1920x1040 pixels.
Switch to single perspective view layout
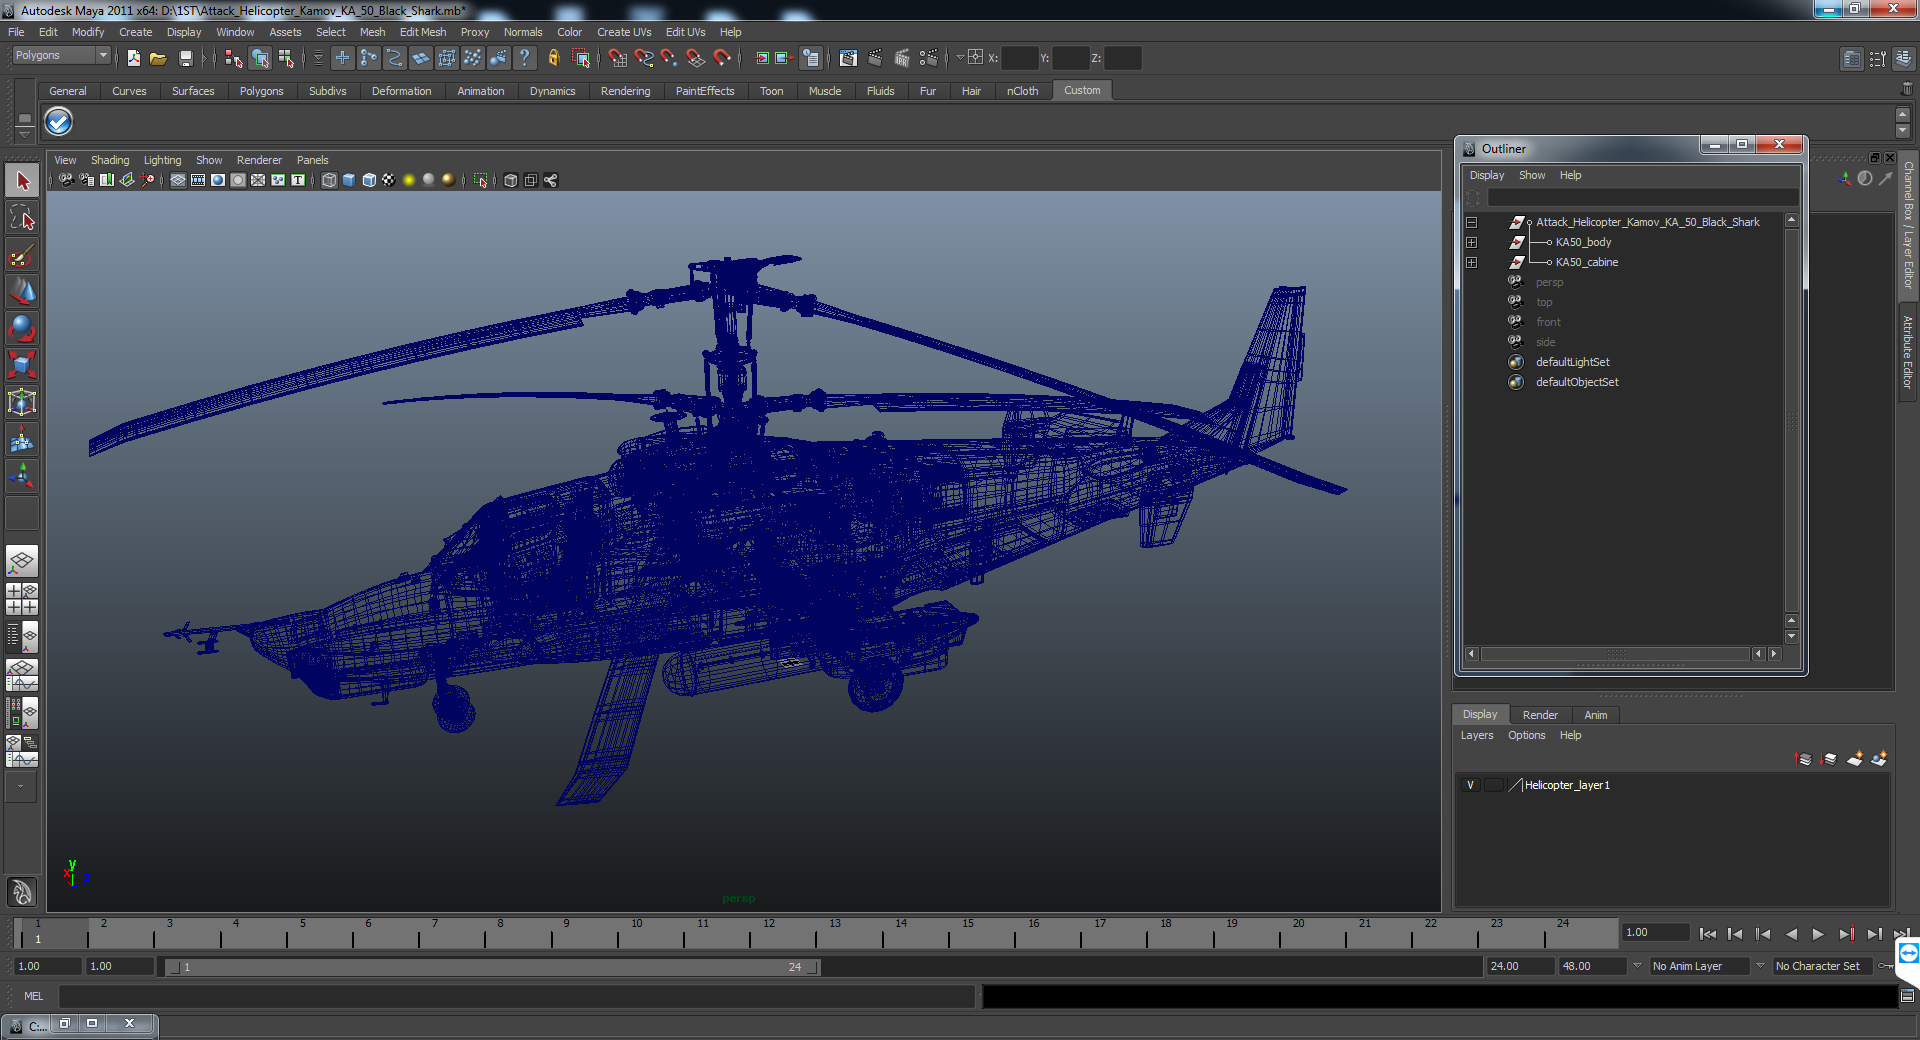click(22, 562)
